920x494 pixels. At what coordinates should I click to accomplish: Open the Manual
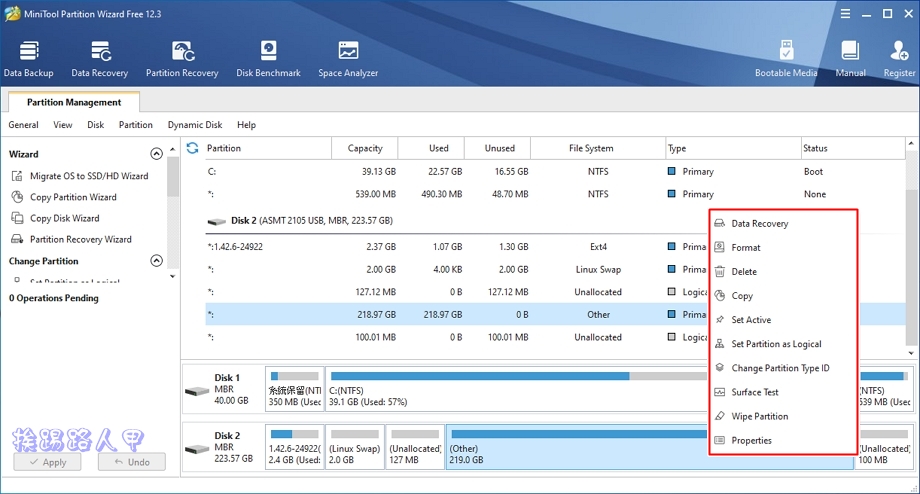(x=850, y=59)
